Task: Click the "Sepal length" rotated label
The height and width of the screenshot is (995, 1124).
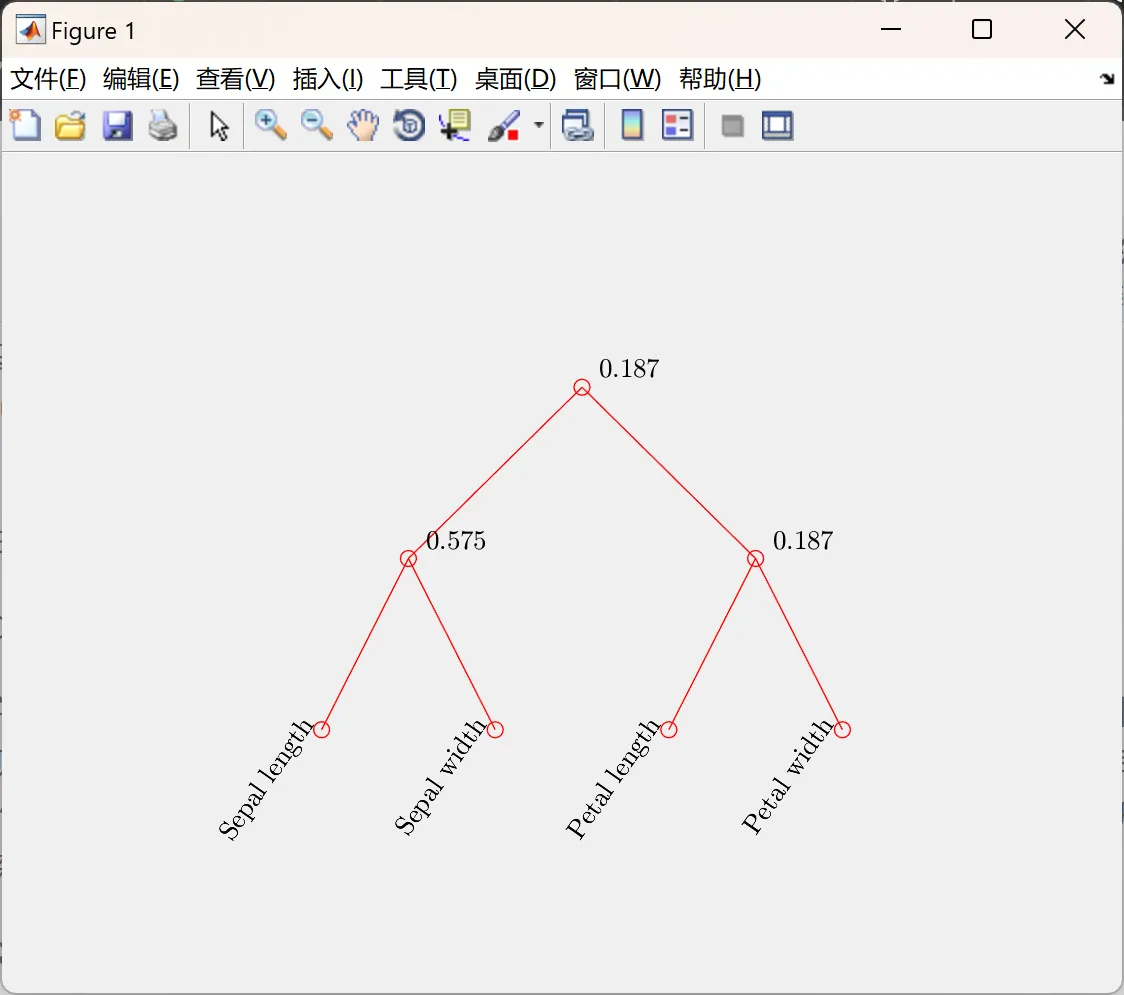Action: [265, 780]
